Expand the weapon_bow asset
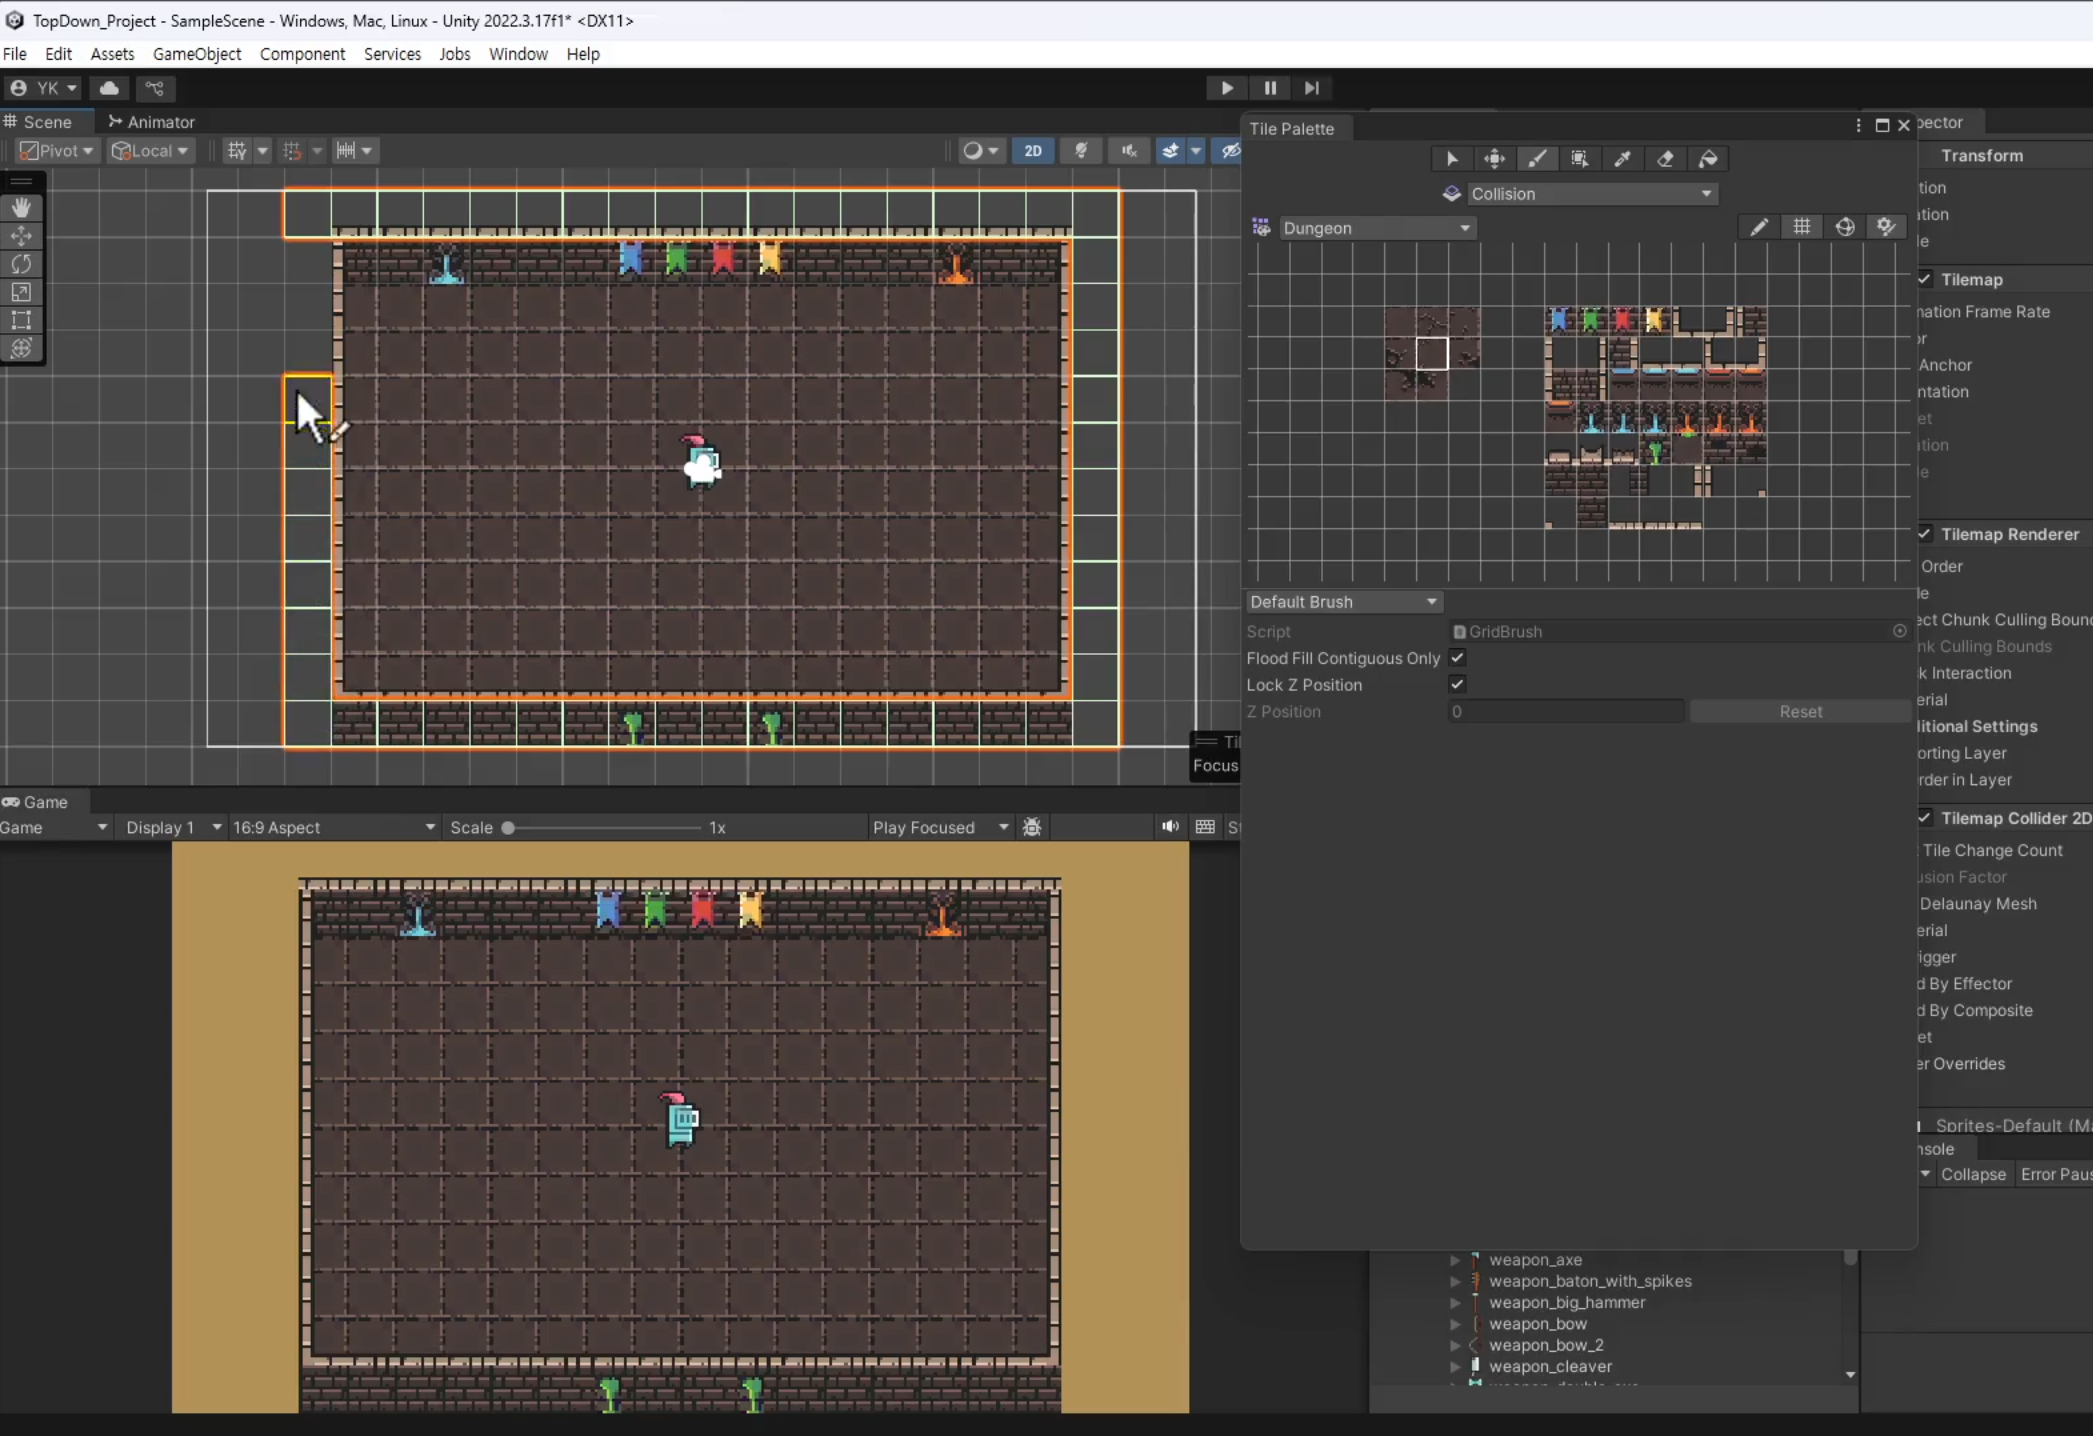 tap(1455, 1324)
